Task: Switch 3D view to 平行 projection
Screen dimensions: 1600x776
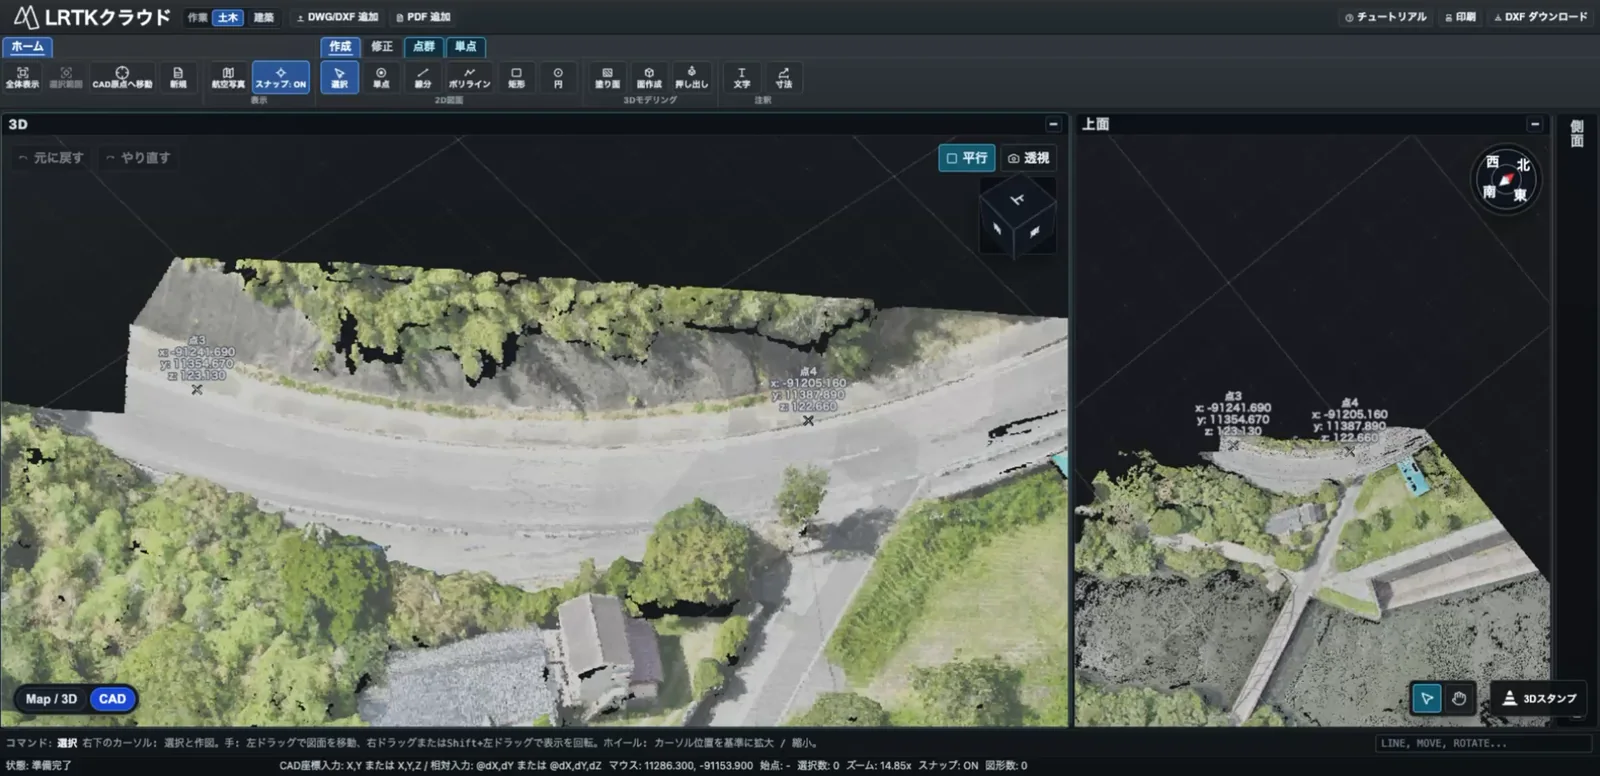Action: click(x=966, y=158)
